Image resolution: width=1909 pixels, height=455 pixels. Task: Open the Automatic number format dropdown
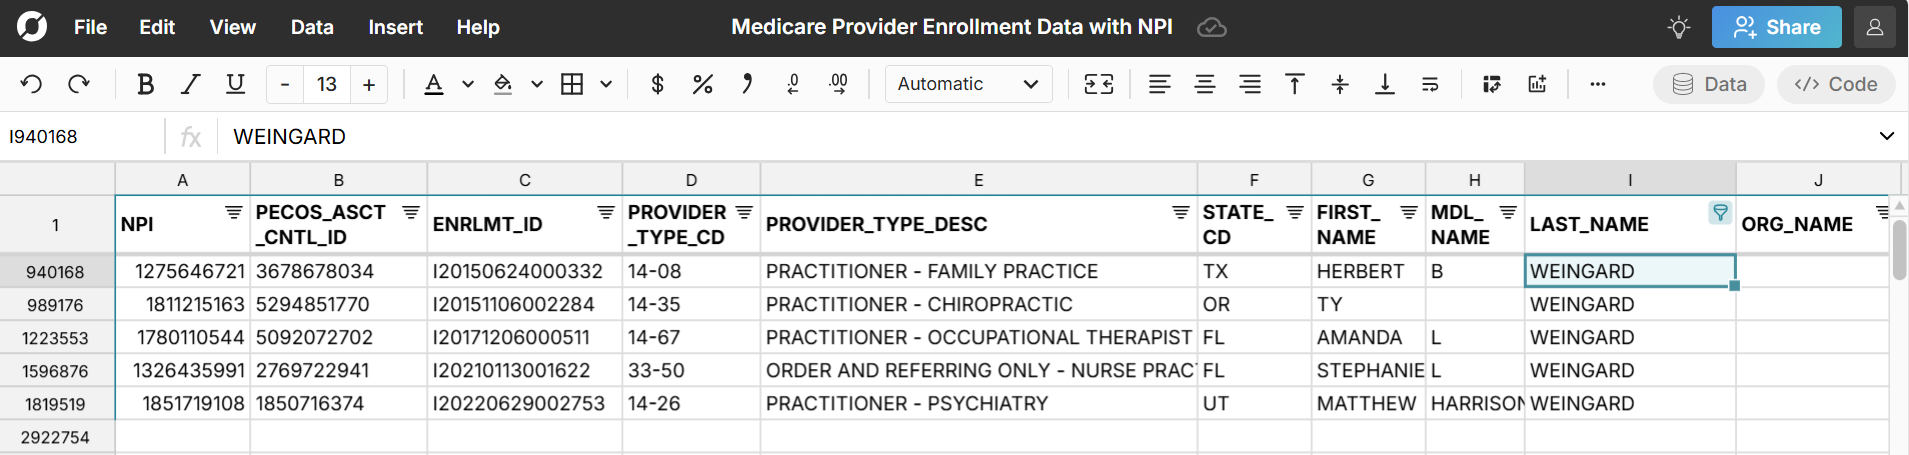[968, 84]
